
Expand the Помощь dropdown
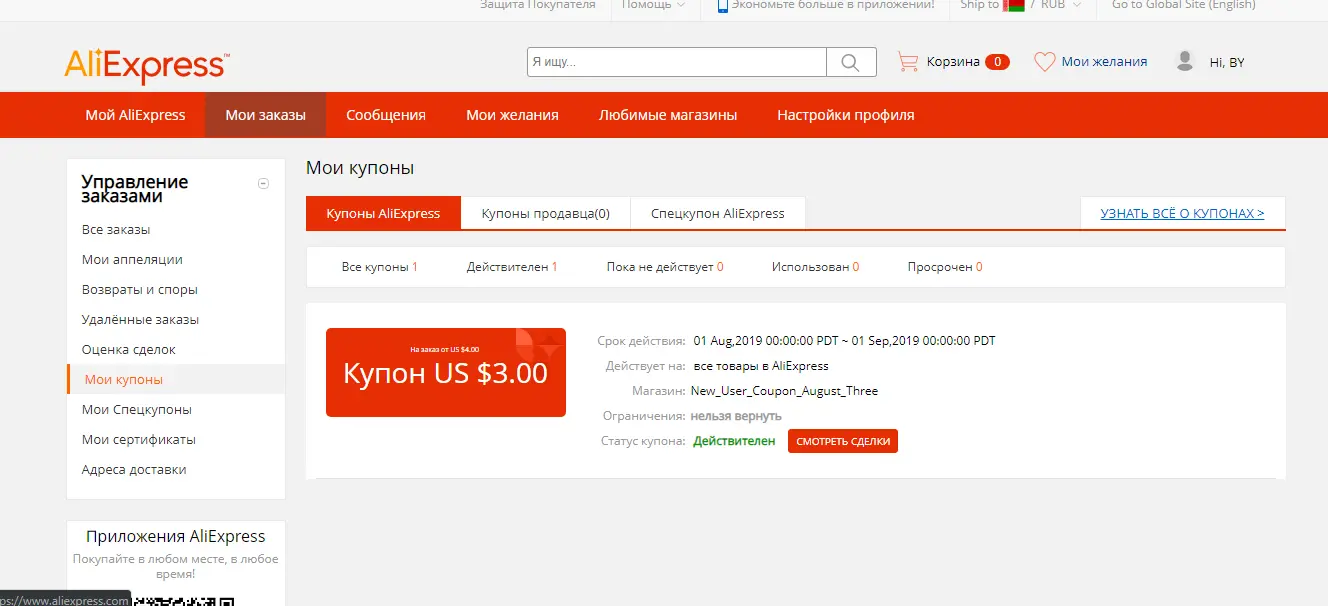click(654, 5)
